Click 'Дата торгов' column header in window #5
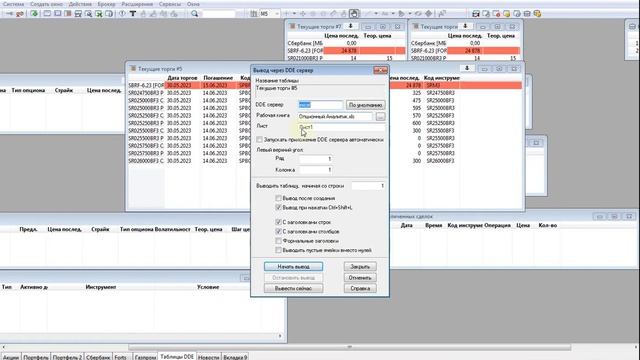 pos(182,78)
